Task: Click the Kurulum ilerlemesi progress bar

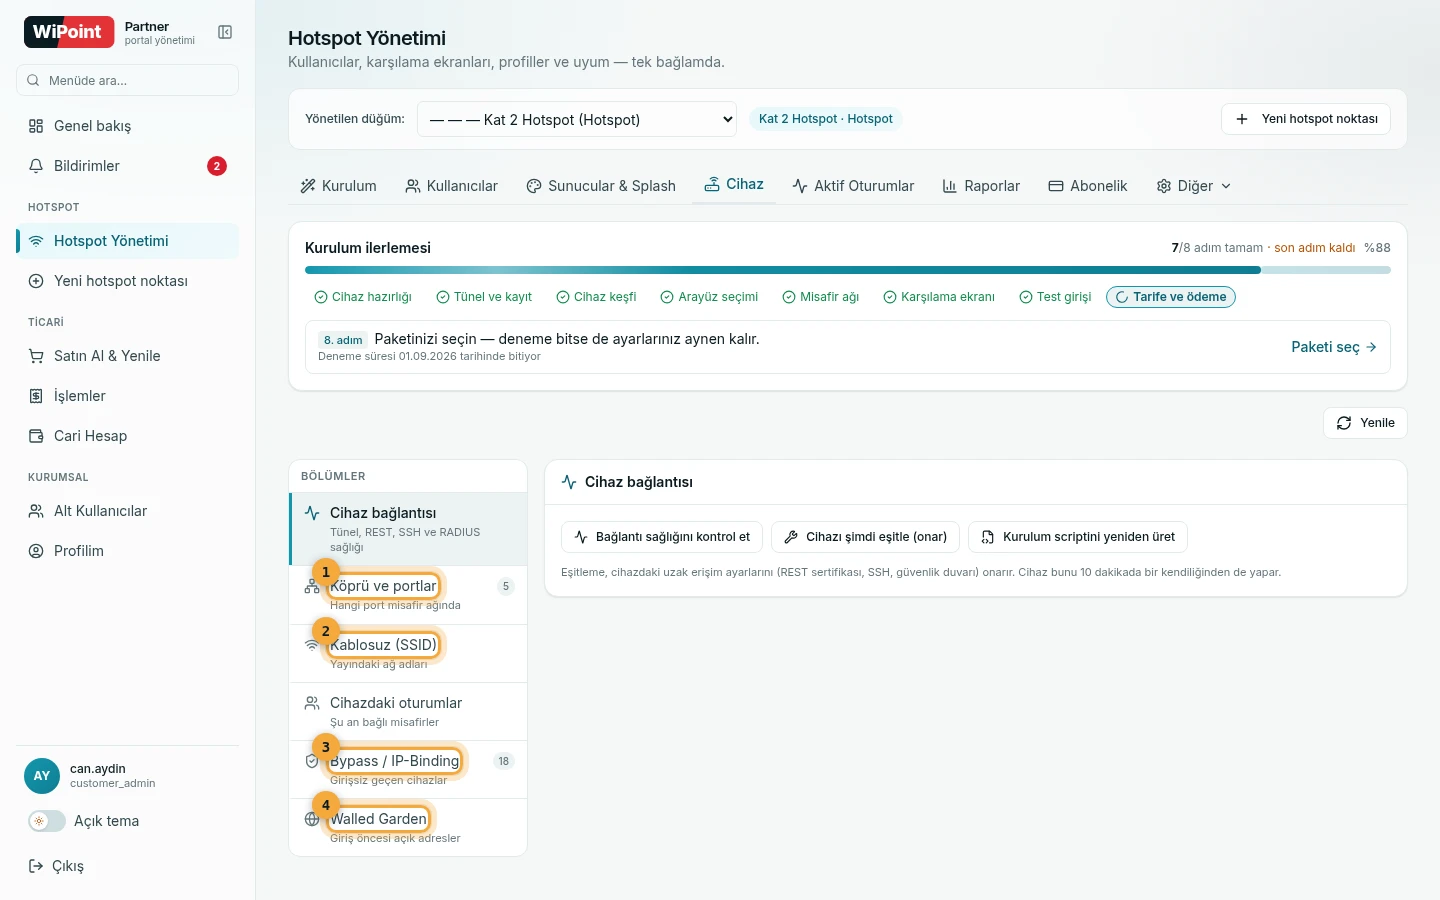Action: click(848, 270)
